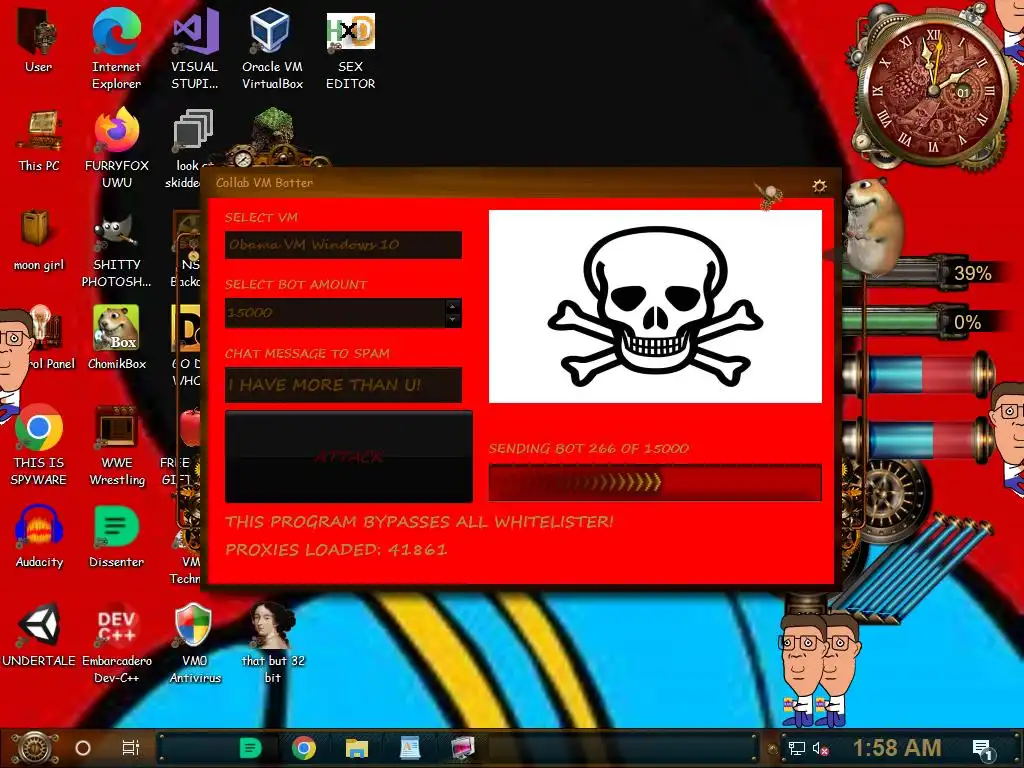Open the Audacity desktop icon
1024x768 pixels.
click(39, 536)
